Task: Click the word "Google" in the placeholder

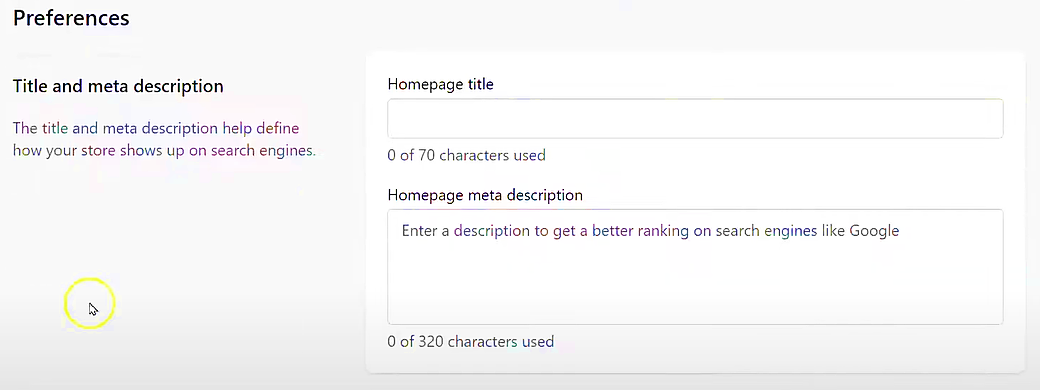Action: tap(874, 231)
